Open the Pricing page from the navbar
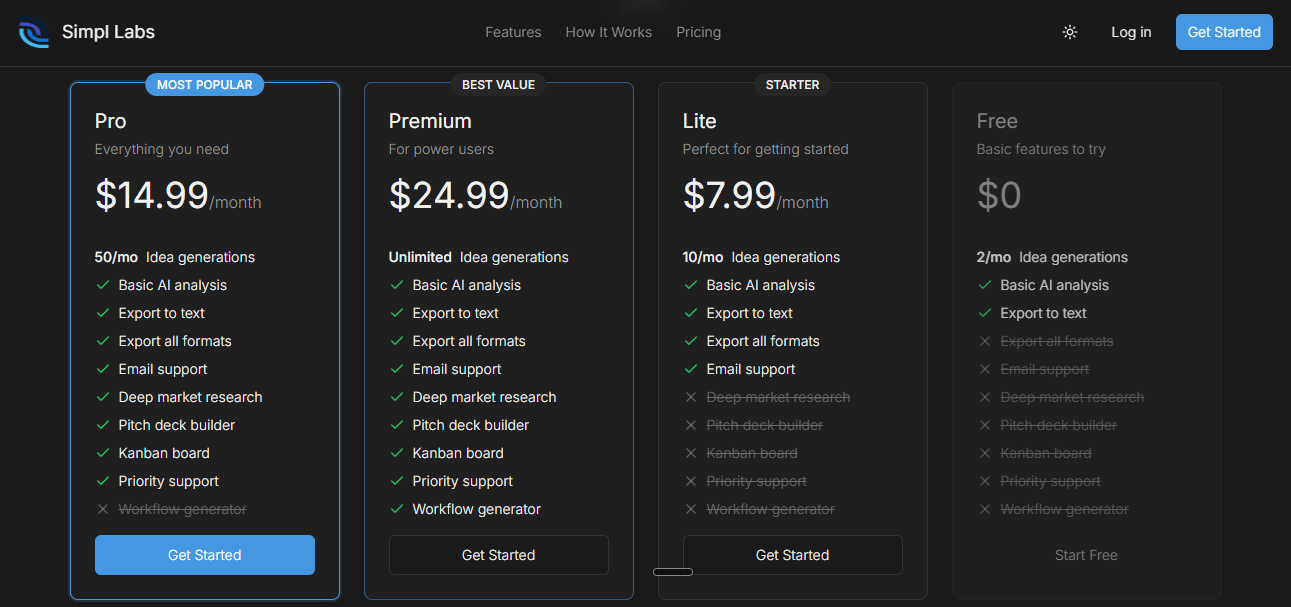This screenshot has height=607, width=1291. pyautogui.click(x=698, y=32)
